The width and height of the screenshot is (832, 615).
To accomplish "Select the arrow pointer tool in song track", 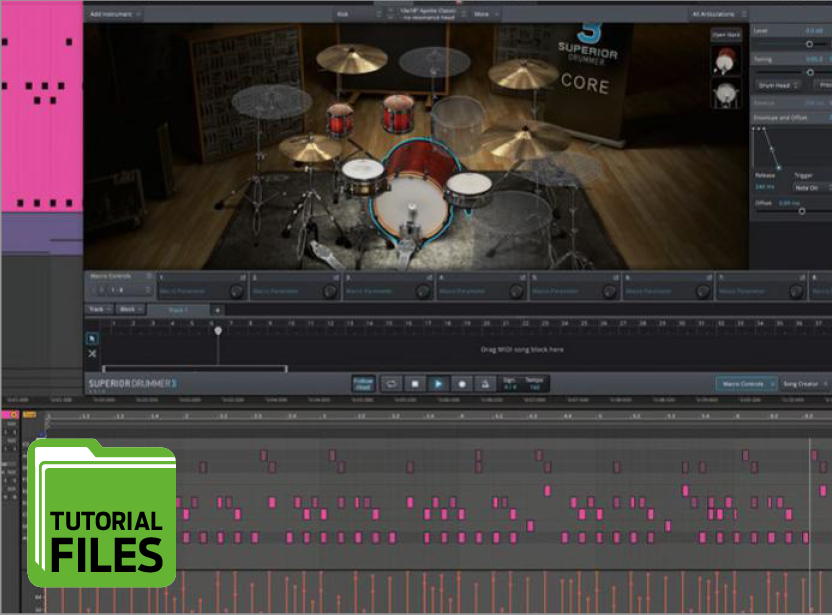I will [92, 338].
